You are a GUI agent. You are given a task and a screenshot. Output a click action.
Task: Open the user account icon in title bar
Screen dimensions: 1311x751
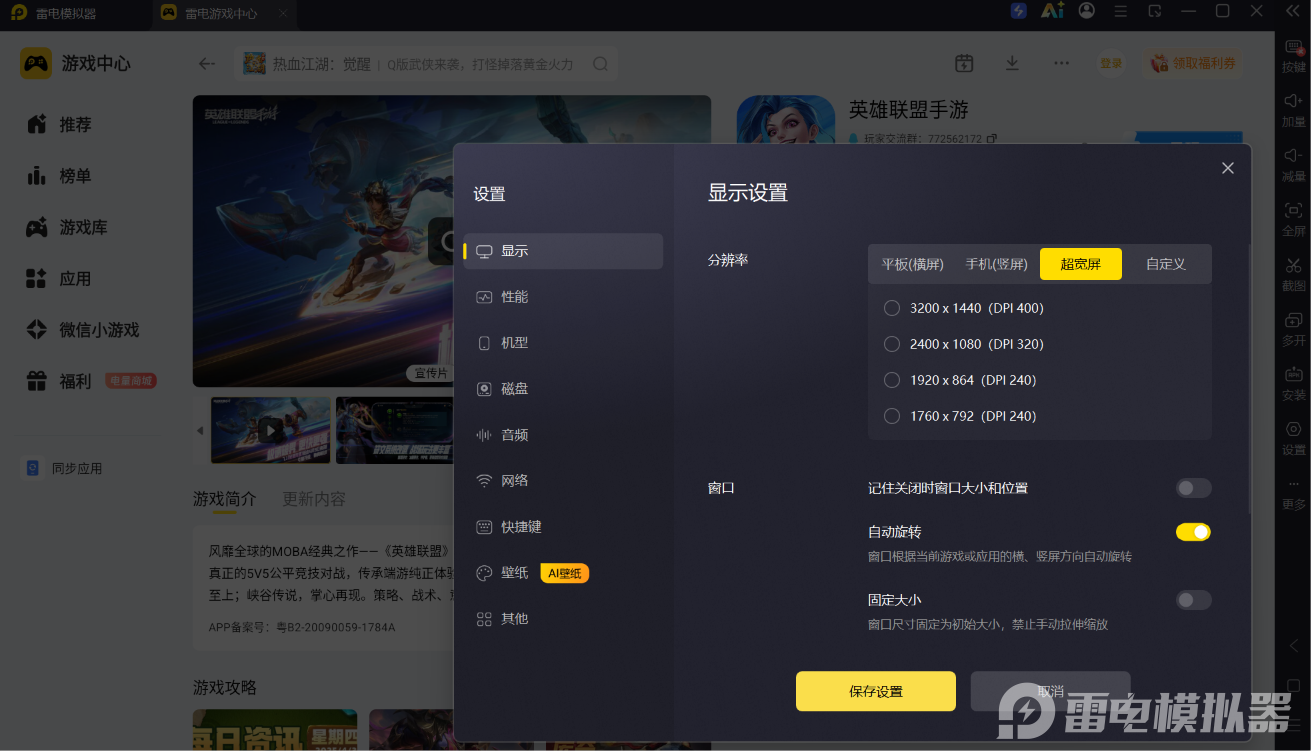tap(1087, 11)
